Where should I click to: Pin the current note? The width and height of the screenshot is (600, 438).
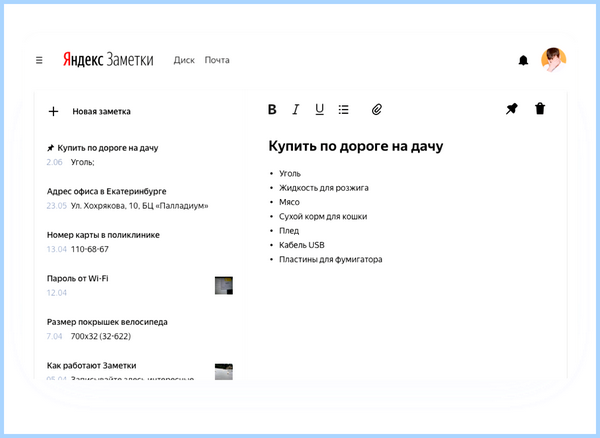pyautogui.click(x=512, y=109)
